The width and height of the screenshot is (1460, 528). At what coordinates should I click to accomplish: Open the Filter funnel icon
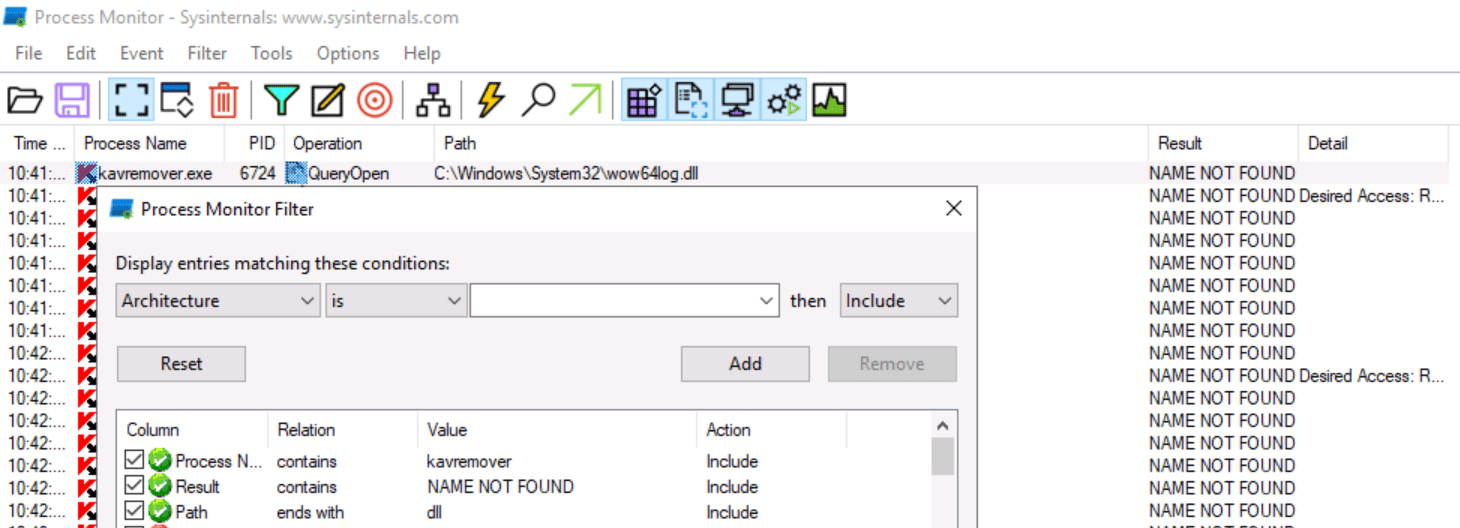(x=281, y=100)
